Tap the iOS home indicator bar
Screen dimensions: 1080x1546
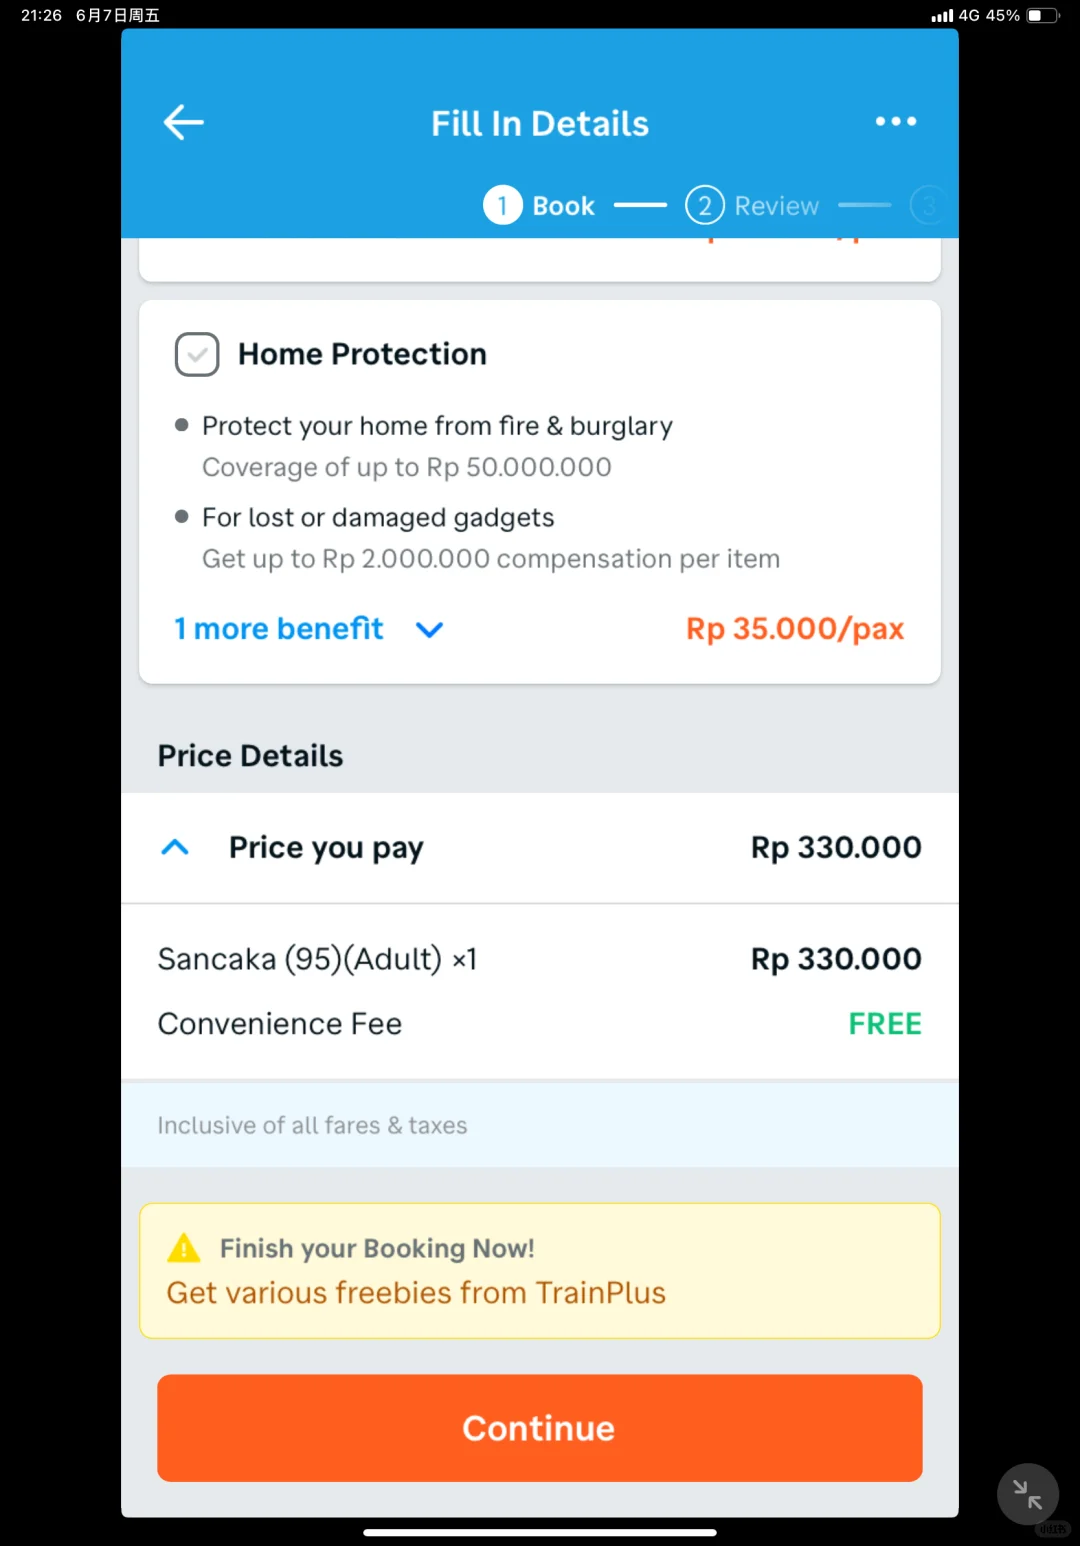540,1532
